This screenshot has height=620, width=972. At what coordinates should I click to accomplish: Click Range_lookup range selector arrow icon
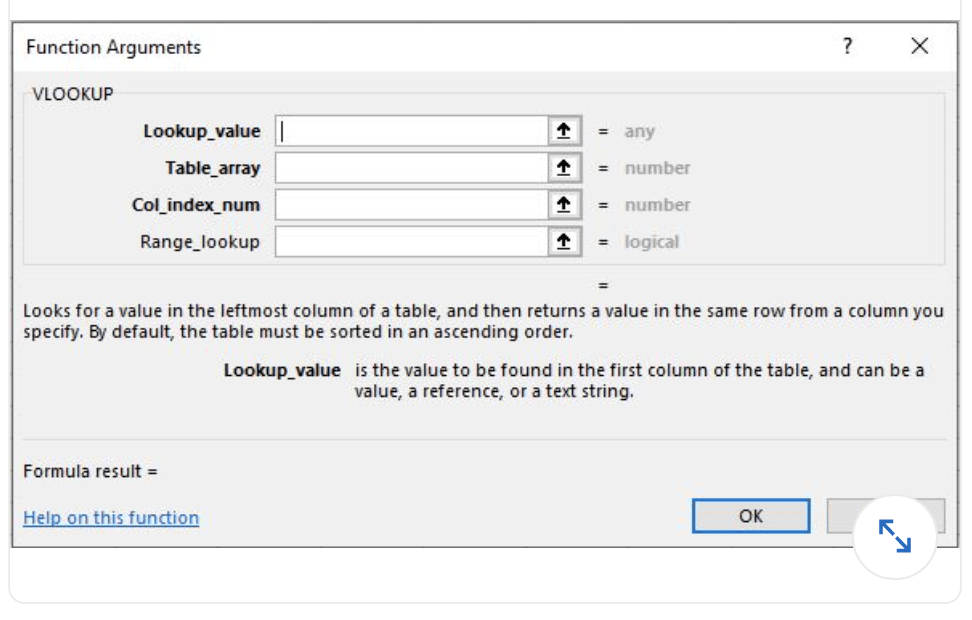(564, 241)
